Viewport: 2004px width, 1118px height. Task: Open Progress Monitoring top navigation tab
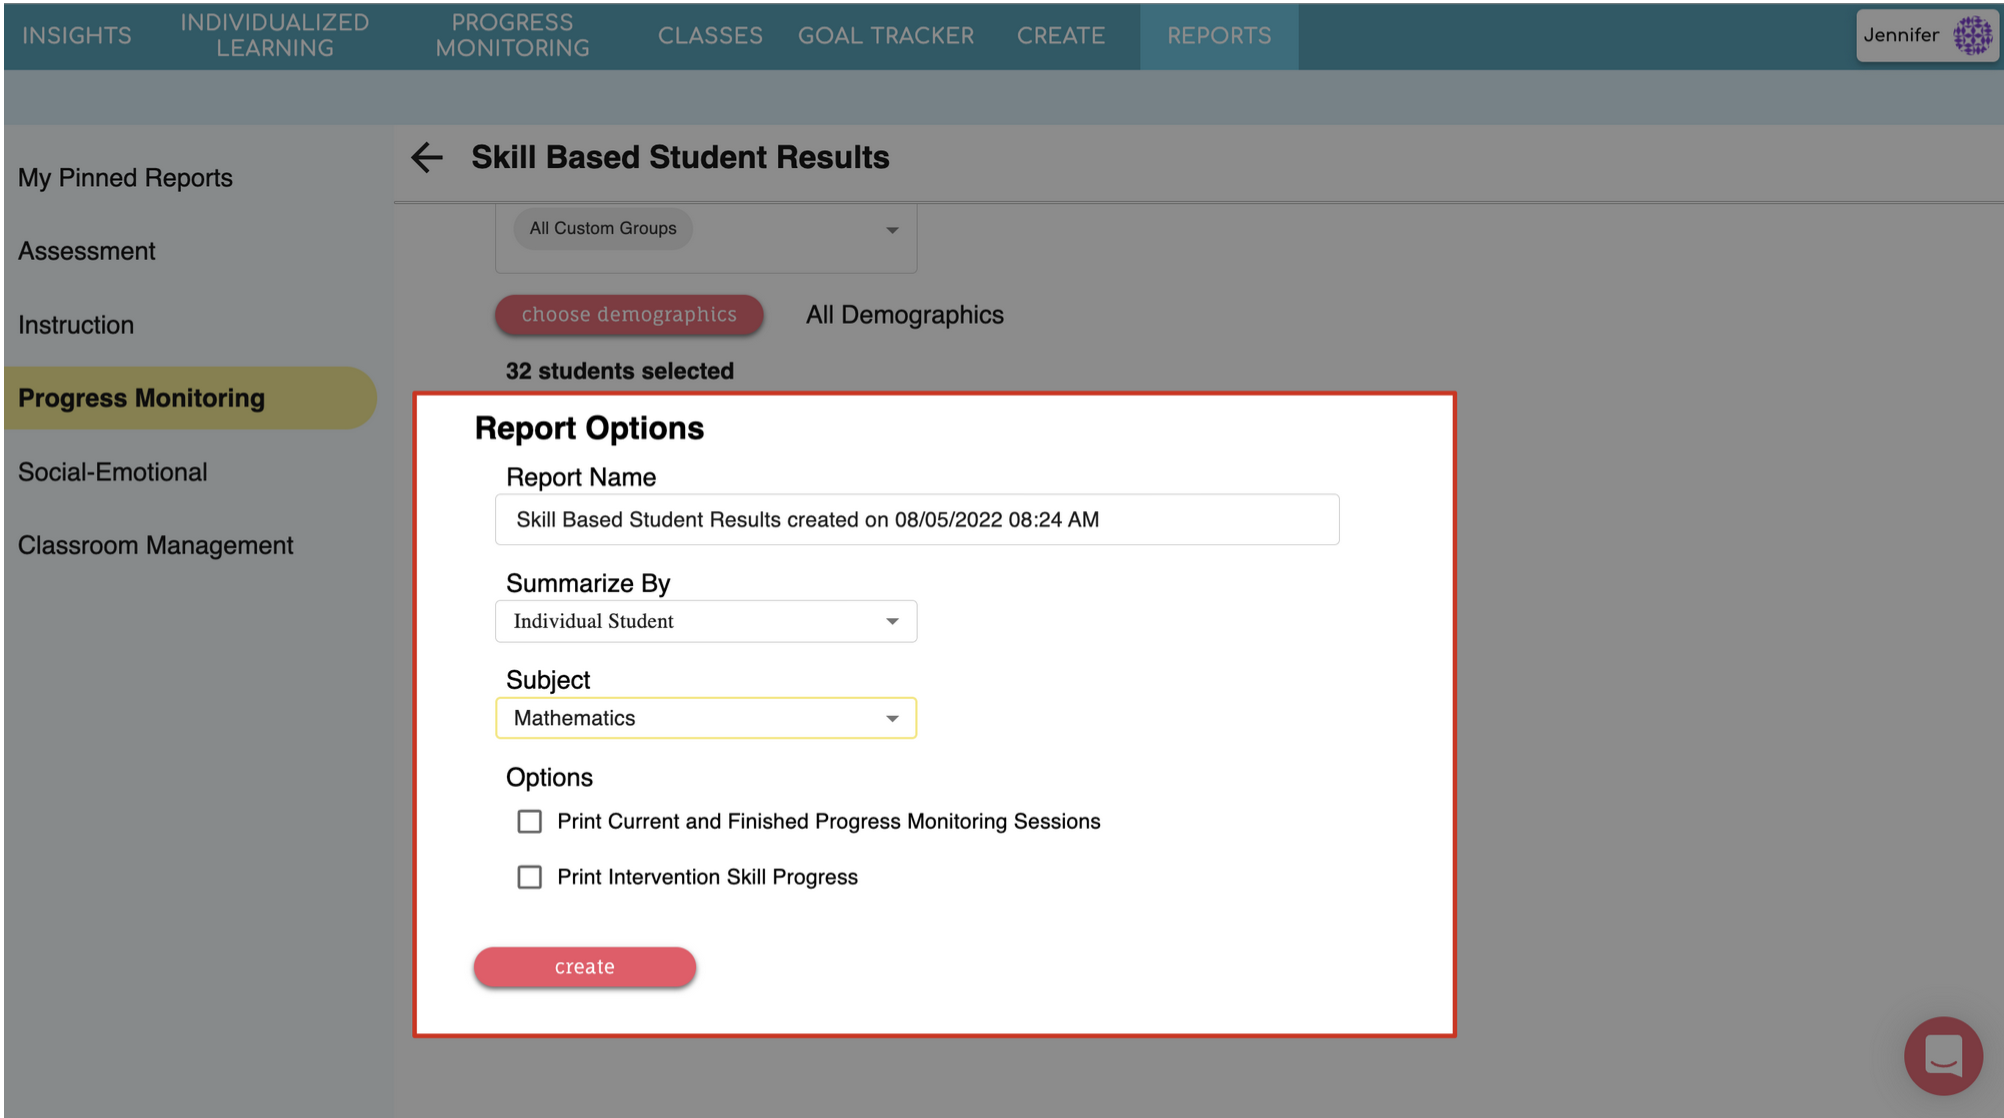point(512,36)
